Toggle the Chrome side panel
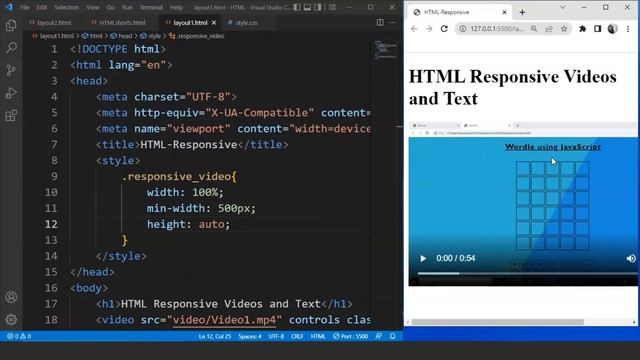 click(x=598, y=29)
